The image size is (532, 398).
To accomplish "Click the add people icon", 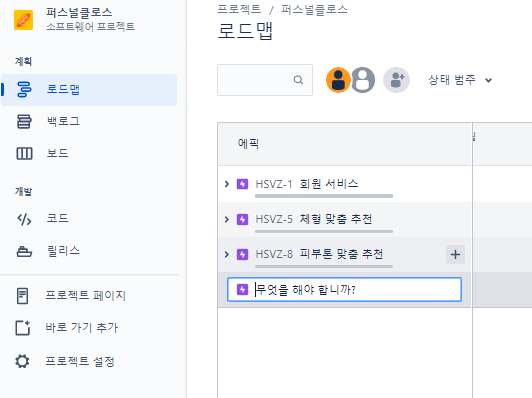I will (396, 80).
